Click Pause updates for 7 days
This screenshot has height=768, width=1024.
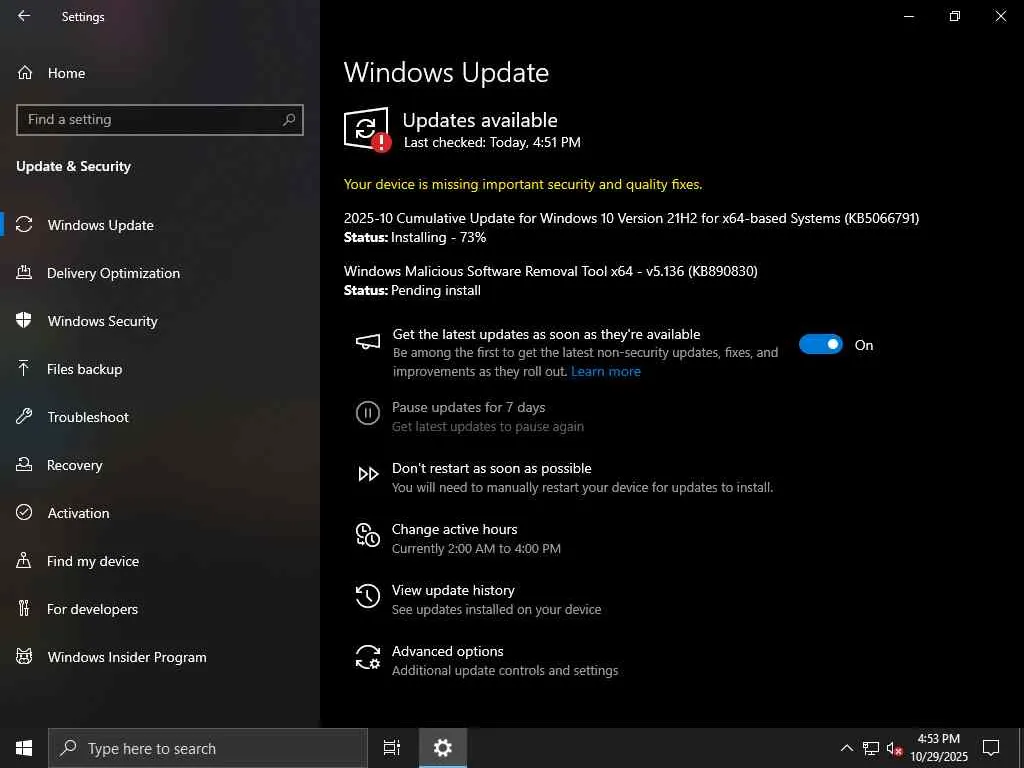(x=468, y=407)
